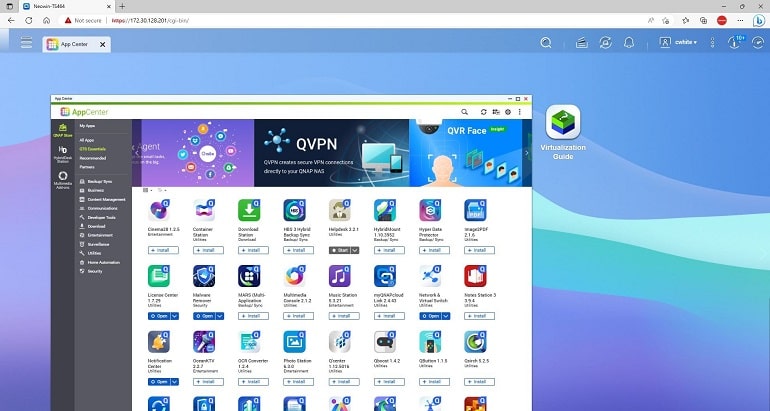Open the cwhite user account dropdown
Image resolution: width=770 pixels, height=411 pixels.
(679, 42)
